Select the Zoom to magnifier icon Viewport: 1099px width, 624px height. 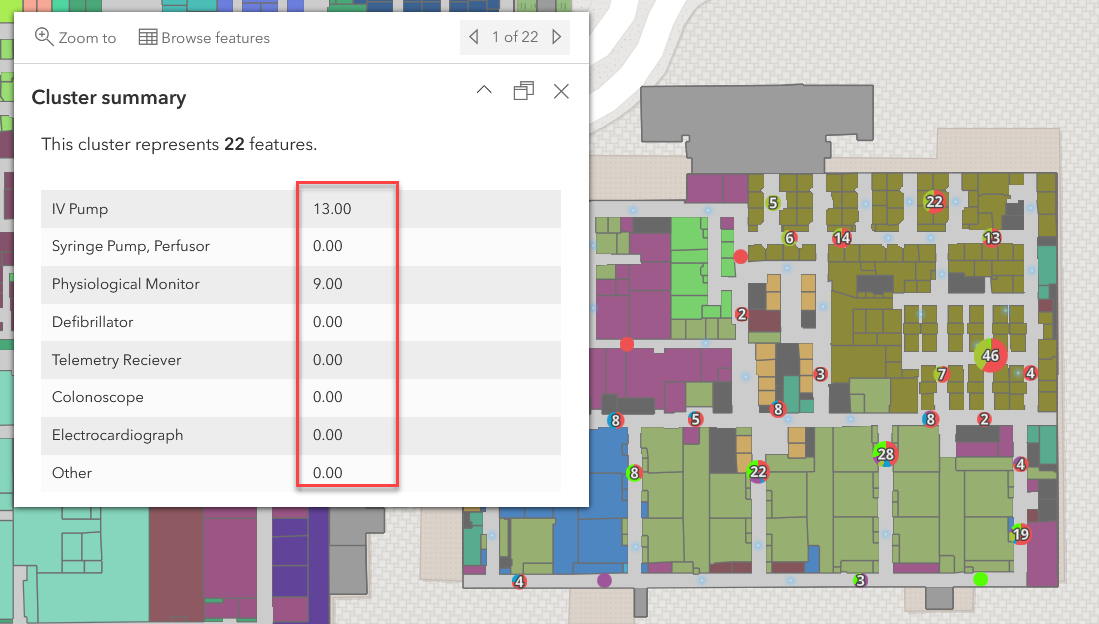(44, 36)
